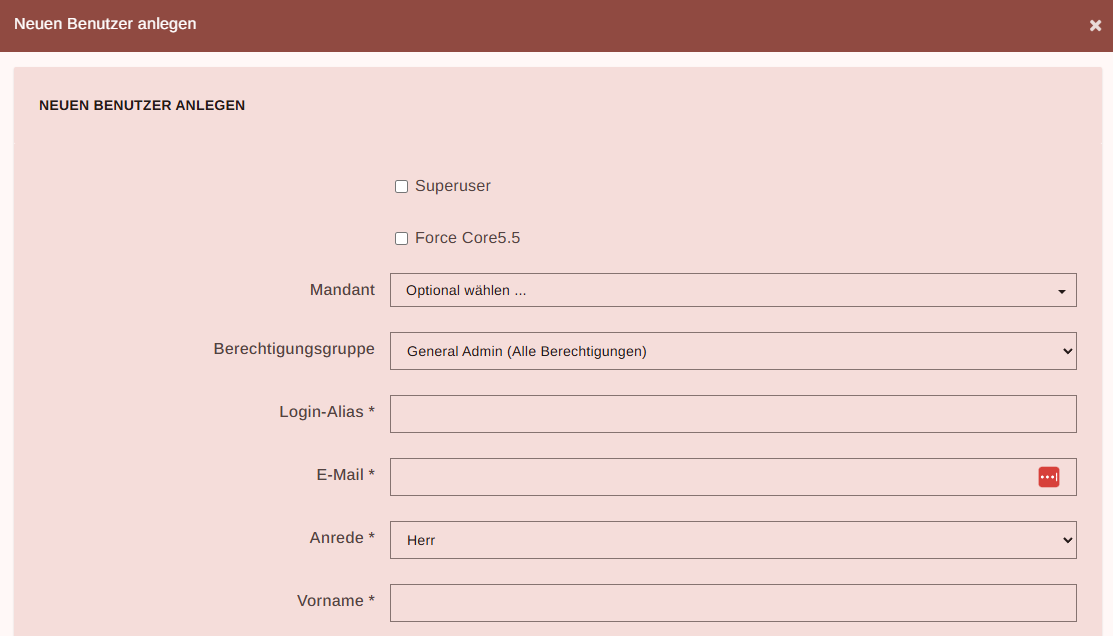1113x636 pixels.
Task: Click the Berechtigungsgruppe field label
Action: [294, 349]
